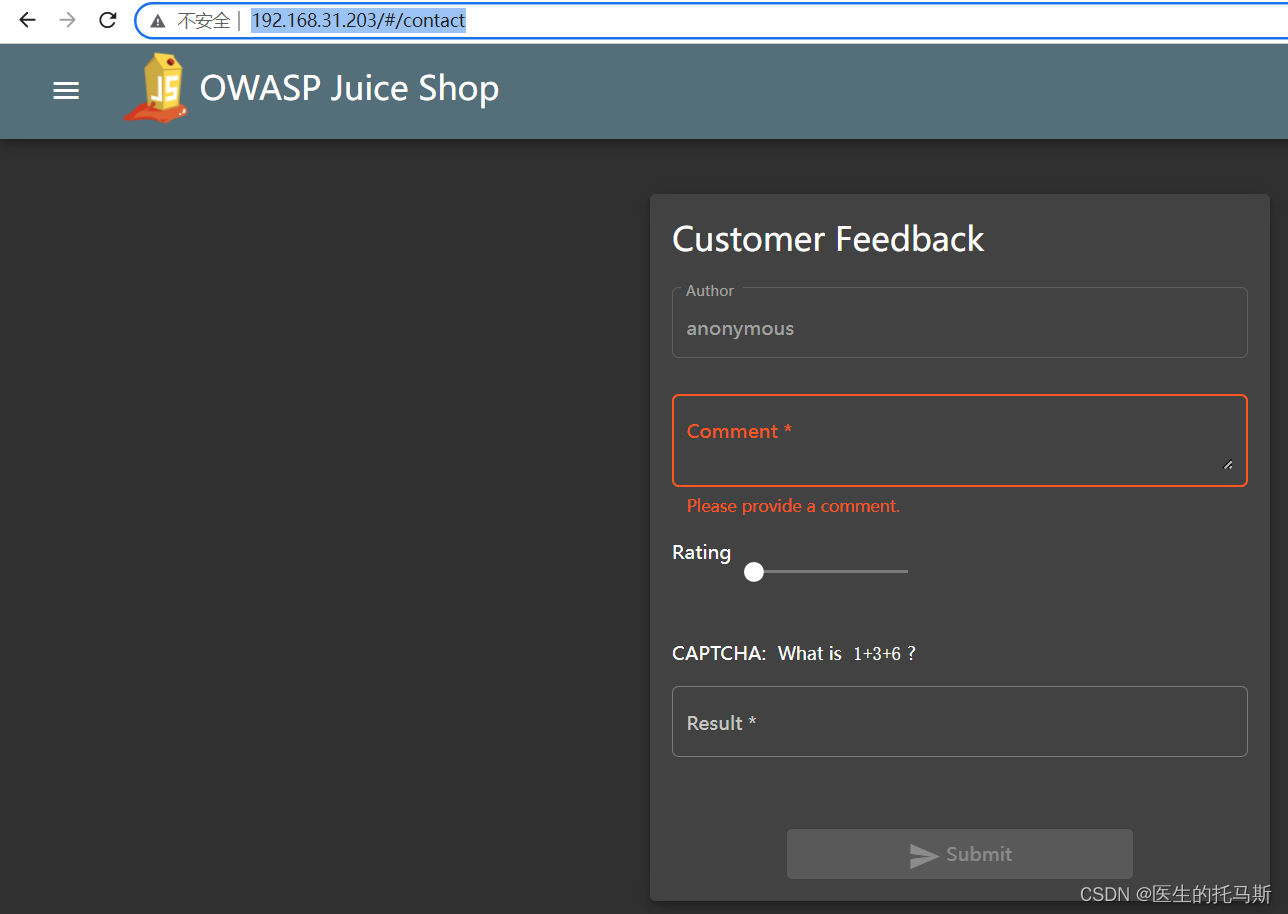Click the '不安全' security label
The height and width of the screenshot is (914, 1288).
(204, 21)
